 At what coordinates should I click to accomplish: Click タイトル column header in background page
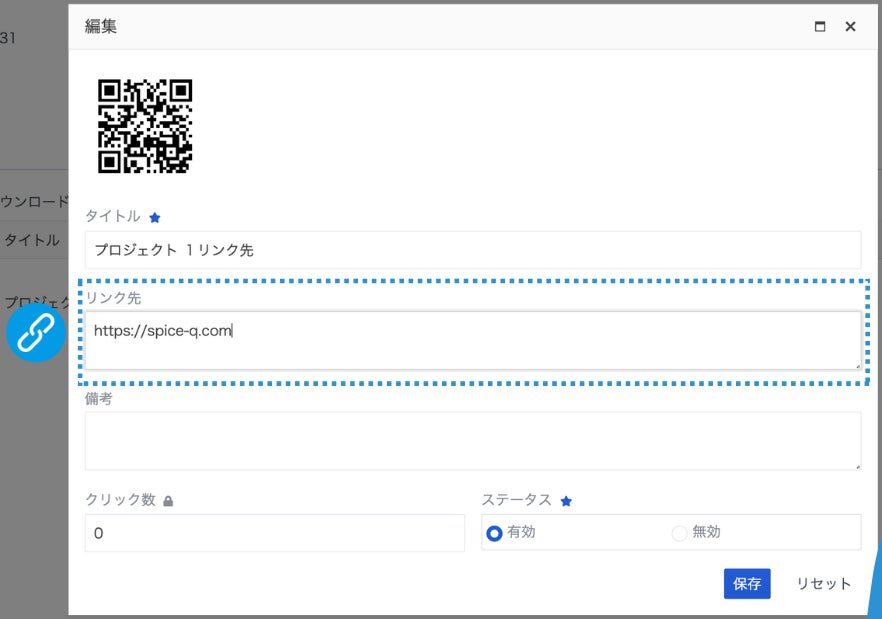(x=32, y=240)
